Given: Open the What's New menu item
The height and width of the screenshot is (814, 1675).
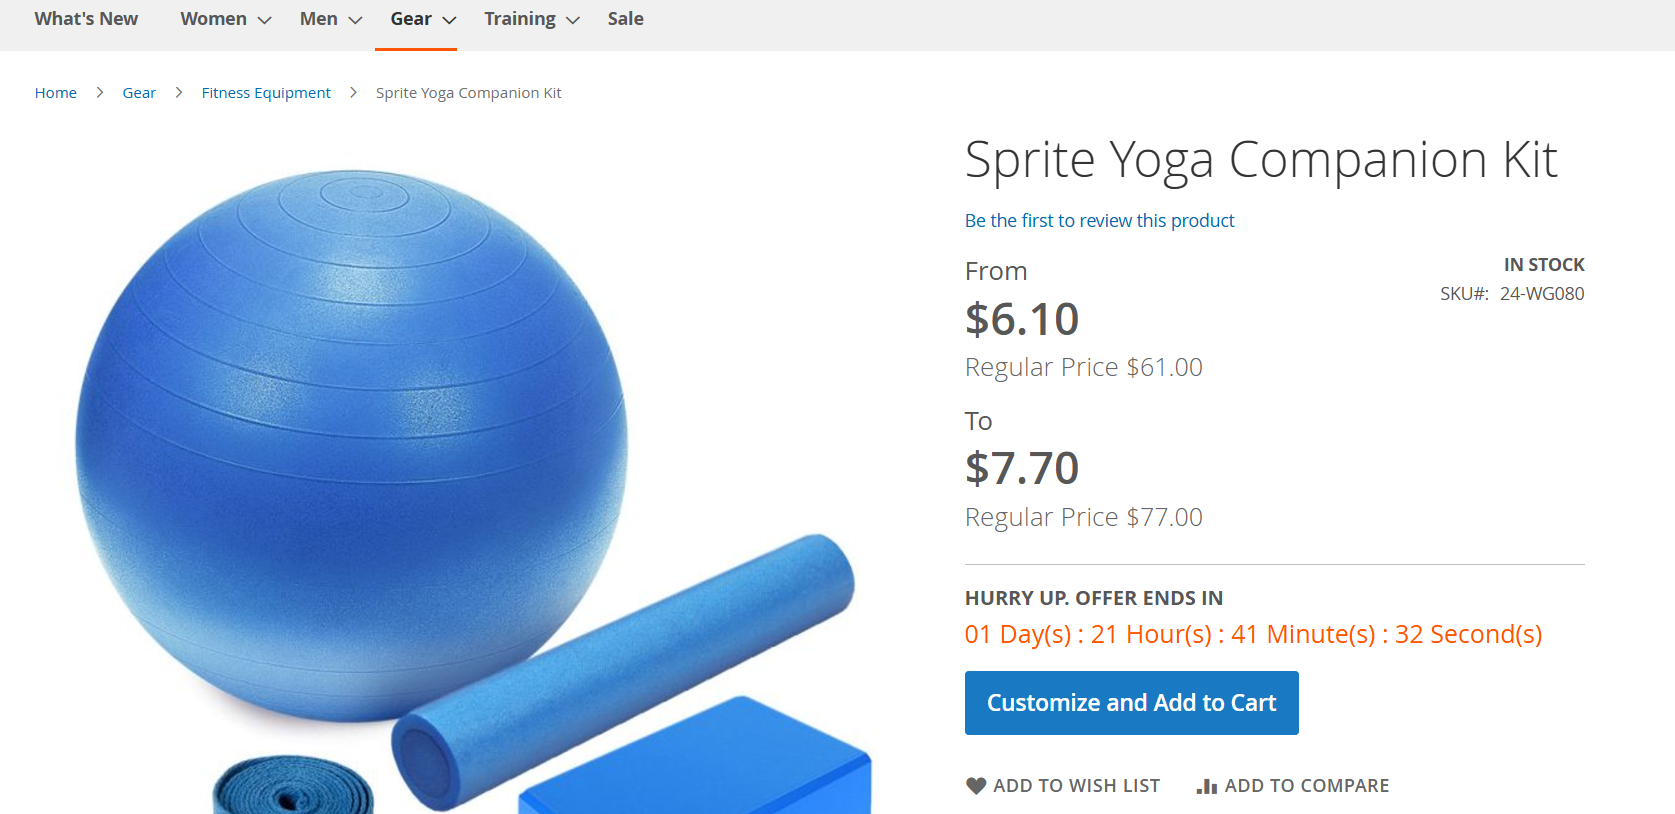Looking at the screenshot, I should pos(86,19).
